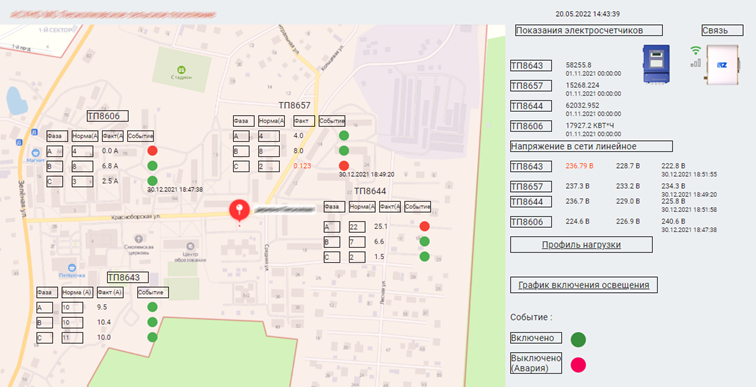Click the blue electricity meter icon
The height and width of the screenshot is (387, 756).
[656, 65]
